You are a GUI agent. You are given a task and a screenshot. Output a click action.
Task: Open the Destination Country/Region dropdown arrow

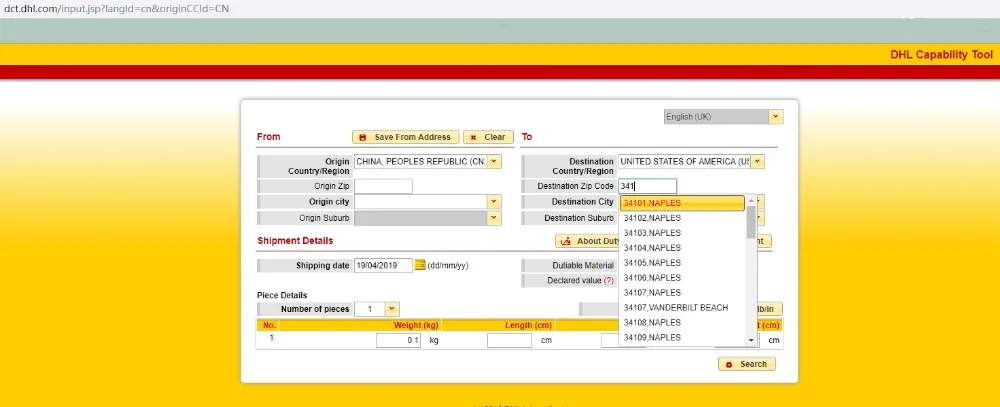[758, 162]
